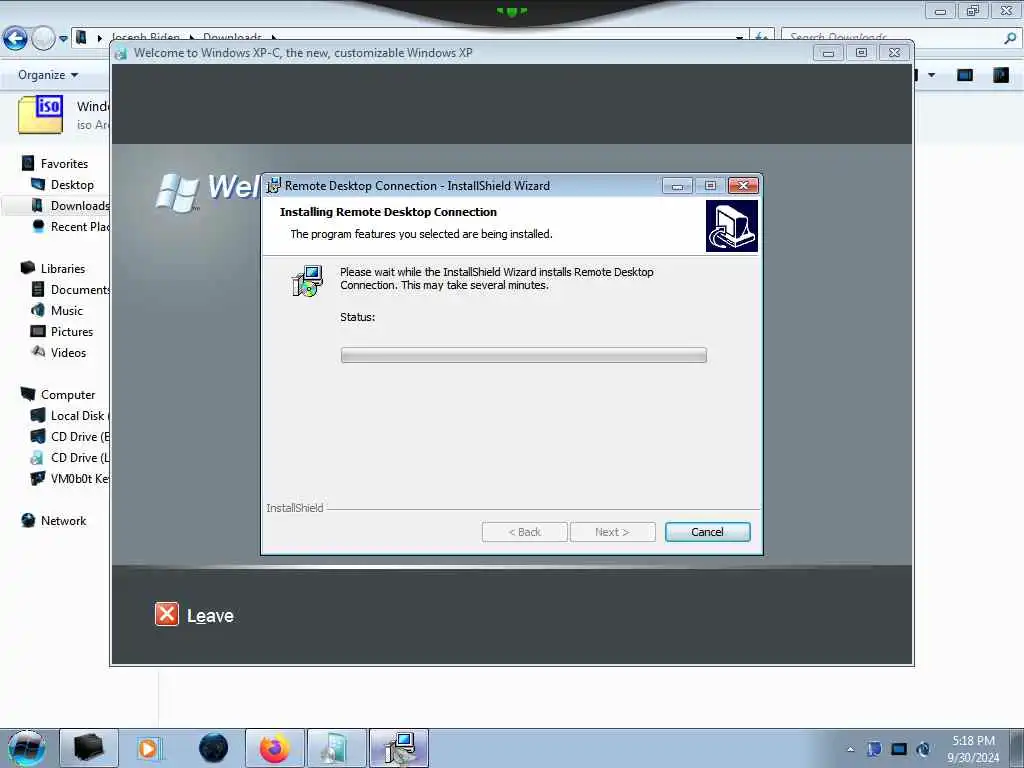Viewport: 1024px width, 768px height.
Task: Open Explorer help icon in toolbar
Action: tap(1000, 75)
